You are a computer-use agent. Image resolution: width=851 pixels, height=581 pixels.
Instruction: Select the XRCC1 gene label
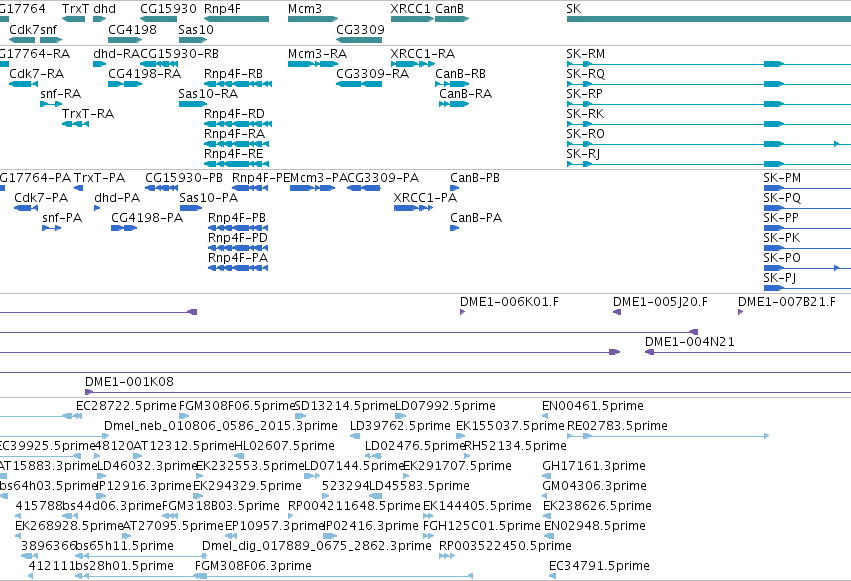click(x=410, y=9)
